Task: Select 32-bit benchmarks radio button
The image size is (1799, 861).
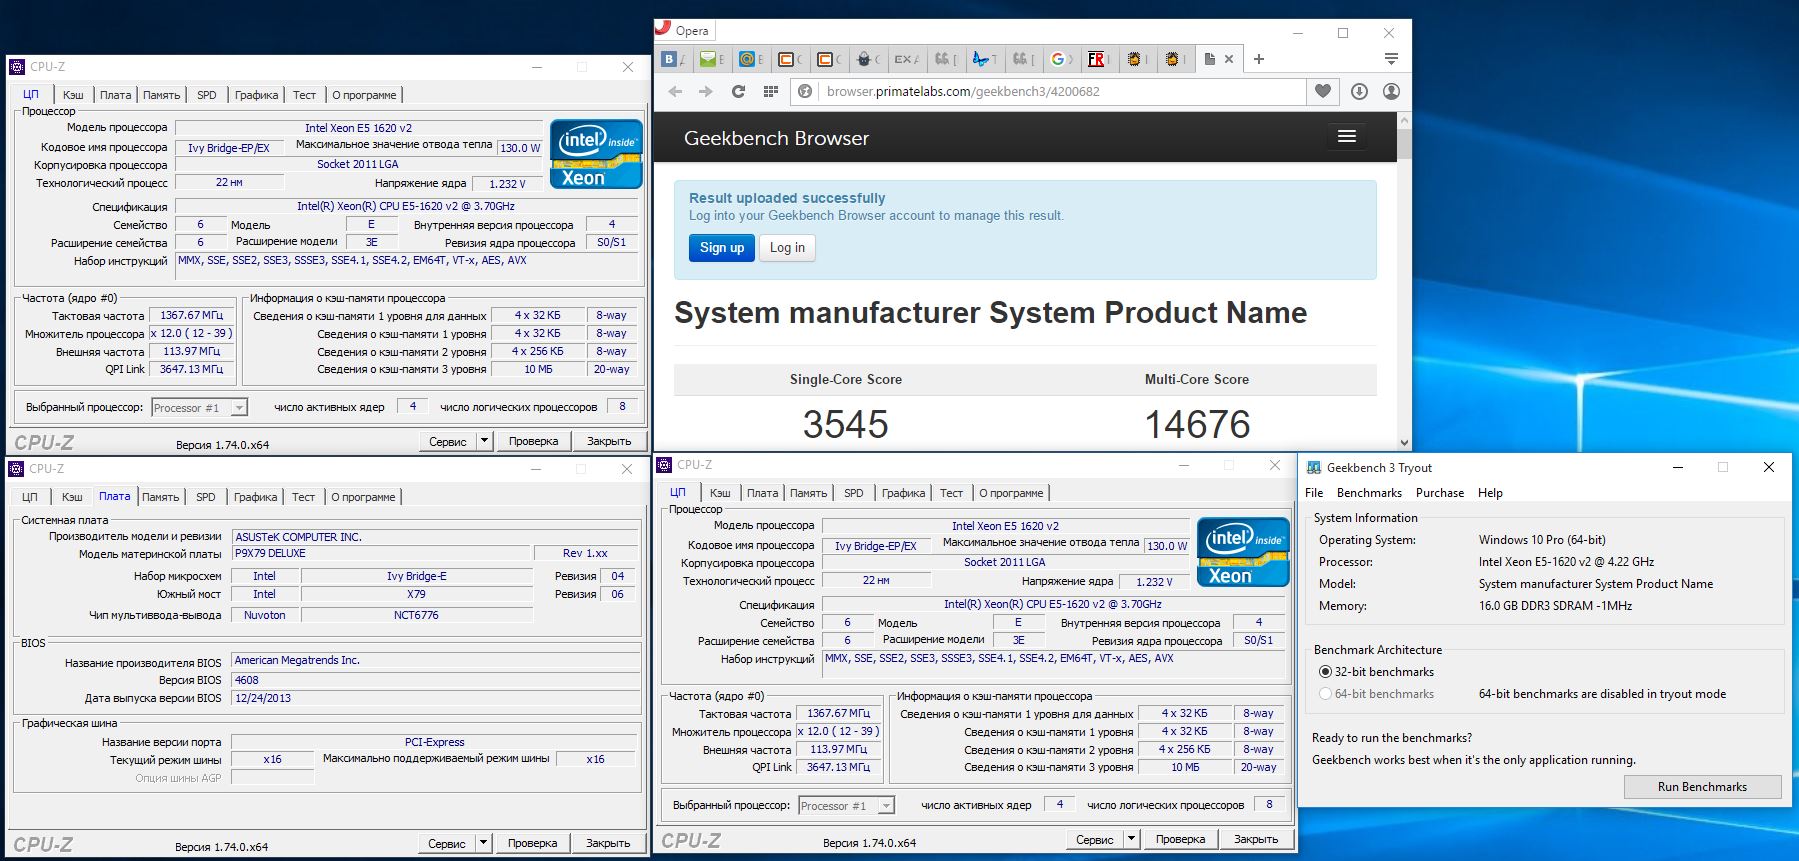Action: tap(1325, 672)
